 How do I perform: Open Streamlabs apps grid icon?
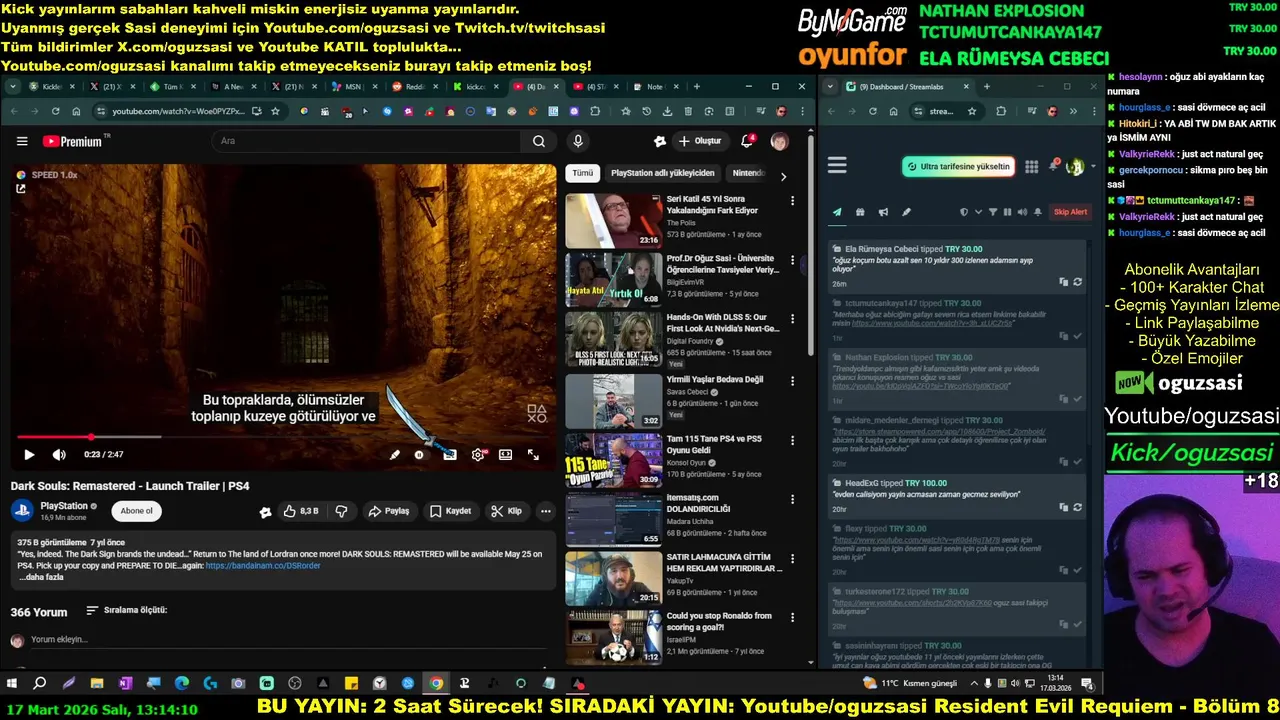click(x=1032, y=166)
